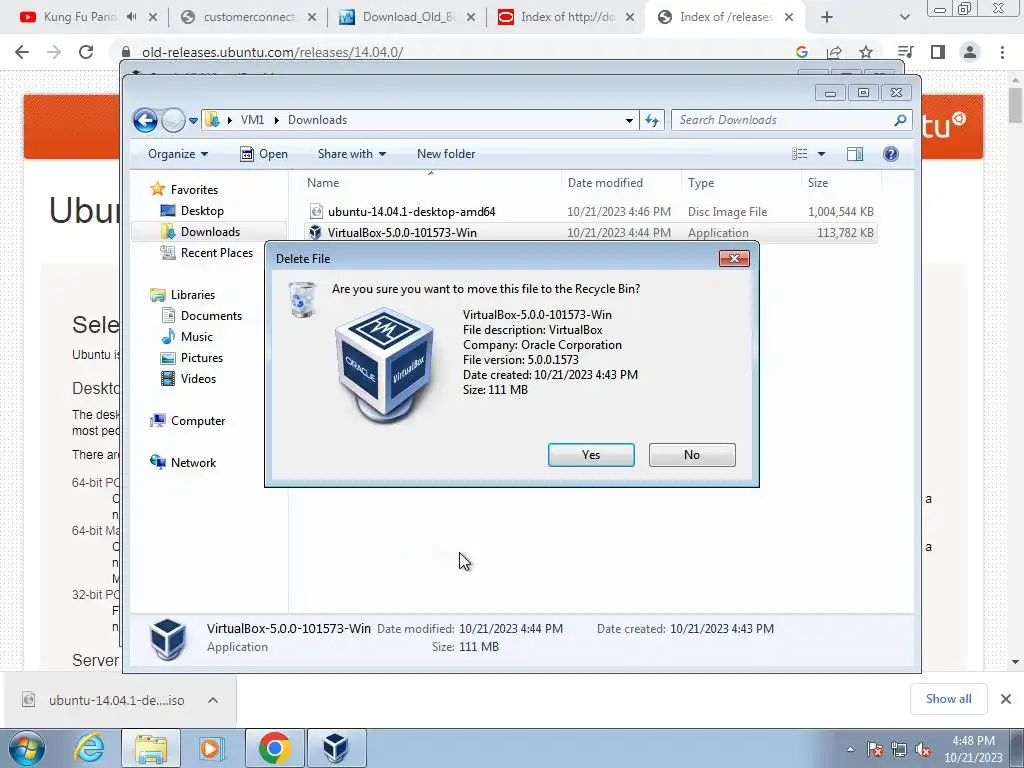Open Chrome media control icon
Image resolution: width=1024 pixels, height=768 pixels.
click(905, 52)
